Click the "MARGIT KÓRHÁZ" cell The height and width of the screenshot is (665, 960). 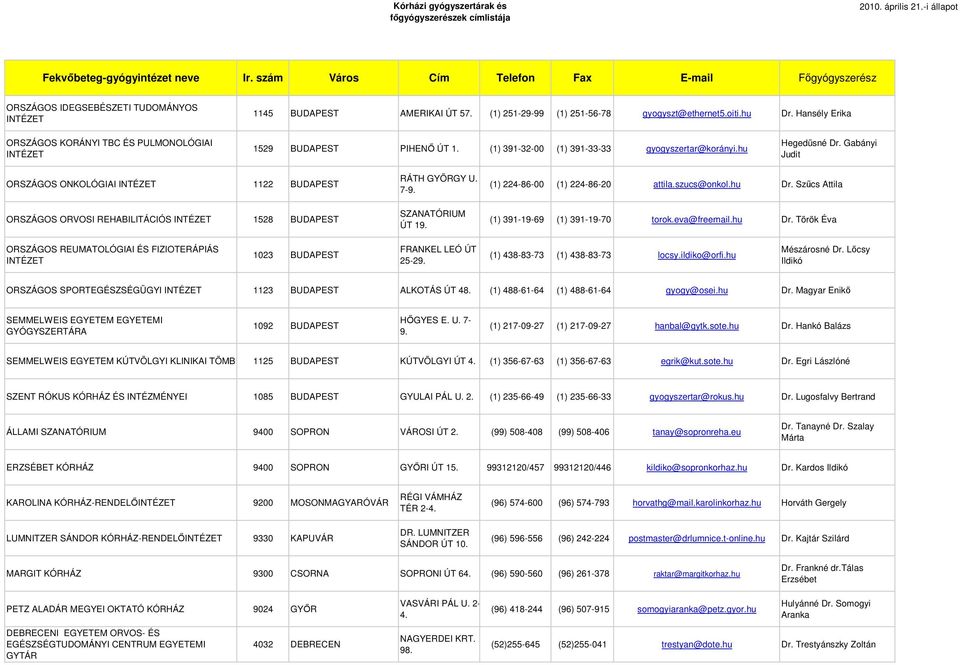[121, 574]
